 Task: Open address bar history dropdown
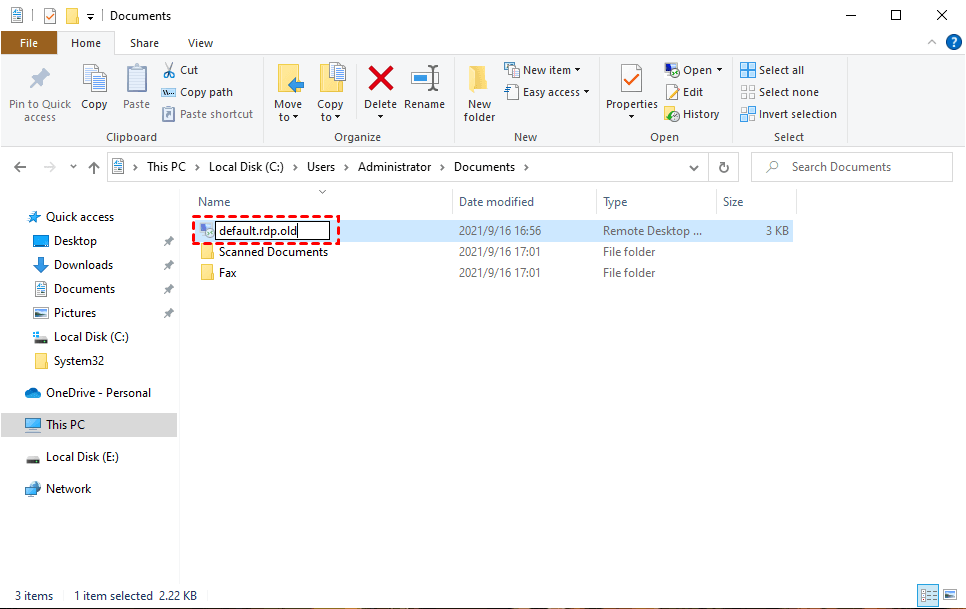pos(694,167)
